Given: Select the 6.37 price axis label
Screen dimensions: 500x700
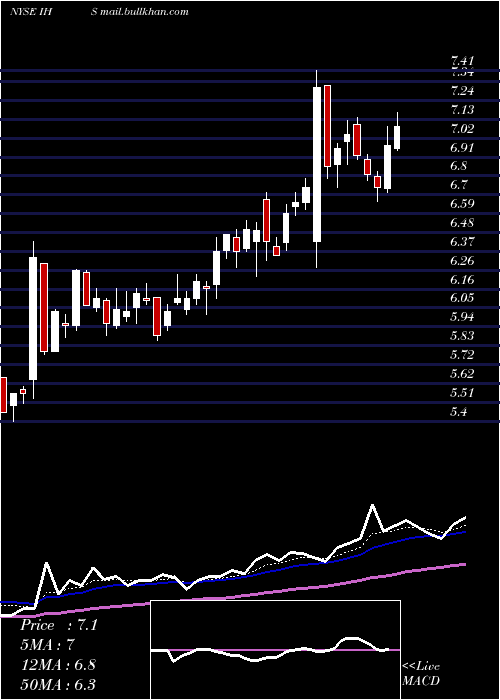Looking at the screenshot, I should (462, 242).
